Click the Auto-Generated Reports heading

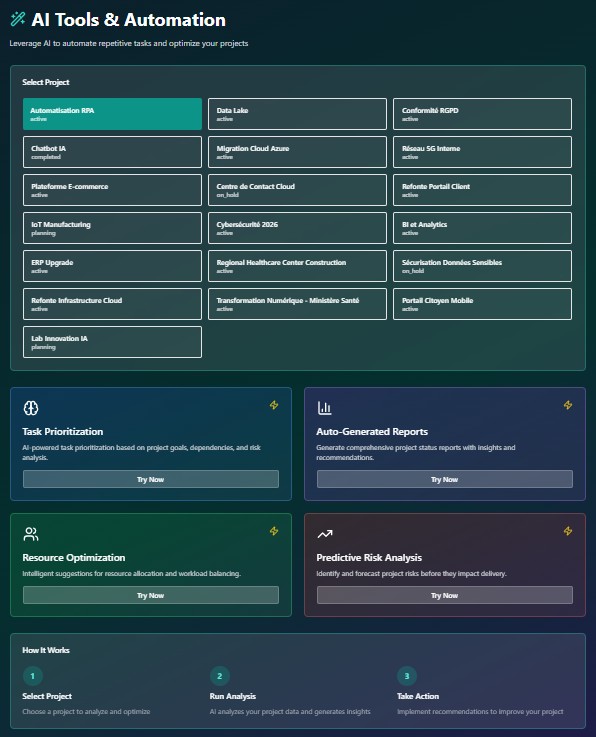[x=372, y=431]
